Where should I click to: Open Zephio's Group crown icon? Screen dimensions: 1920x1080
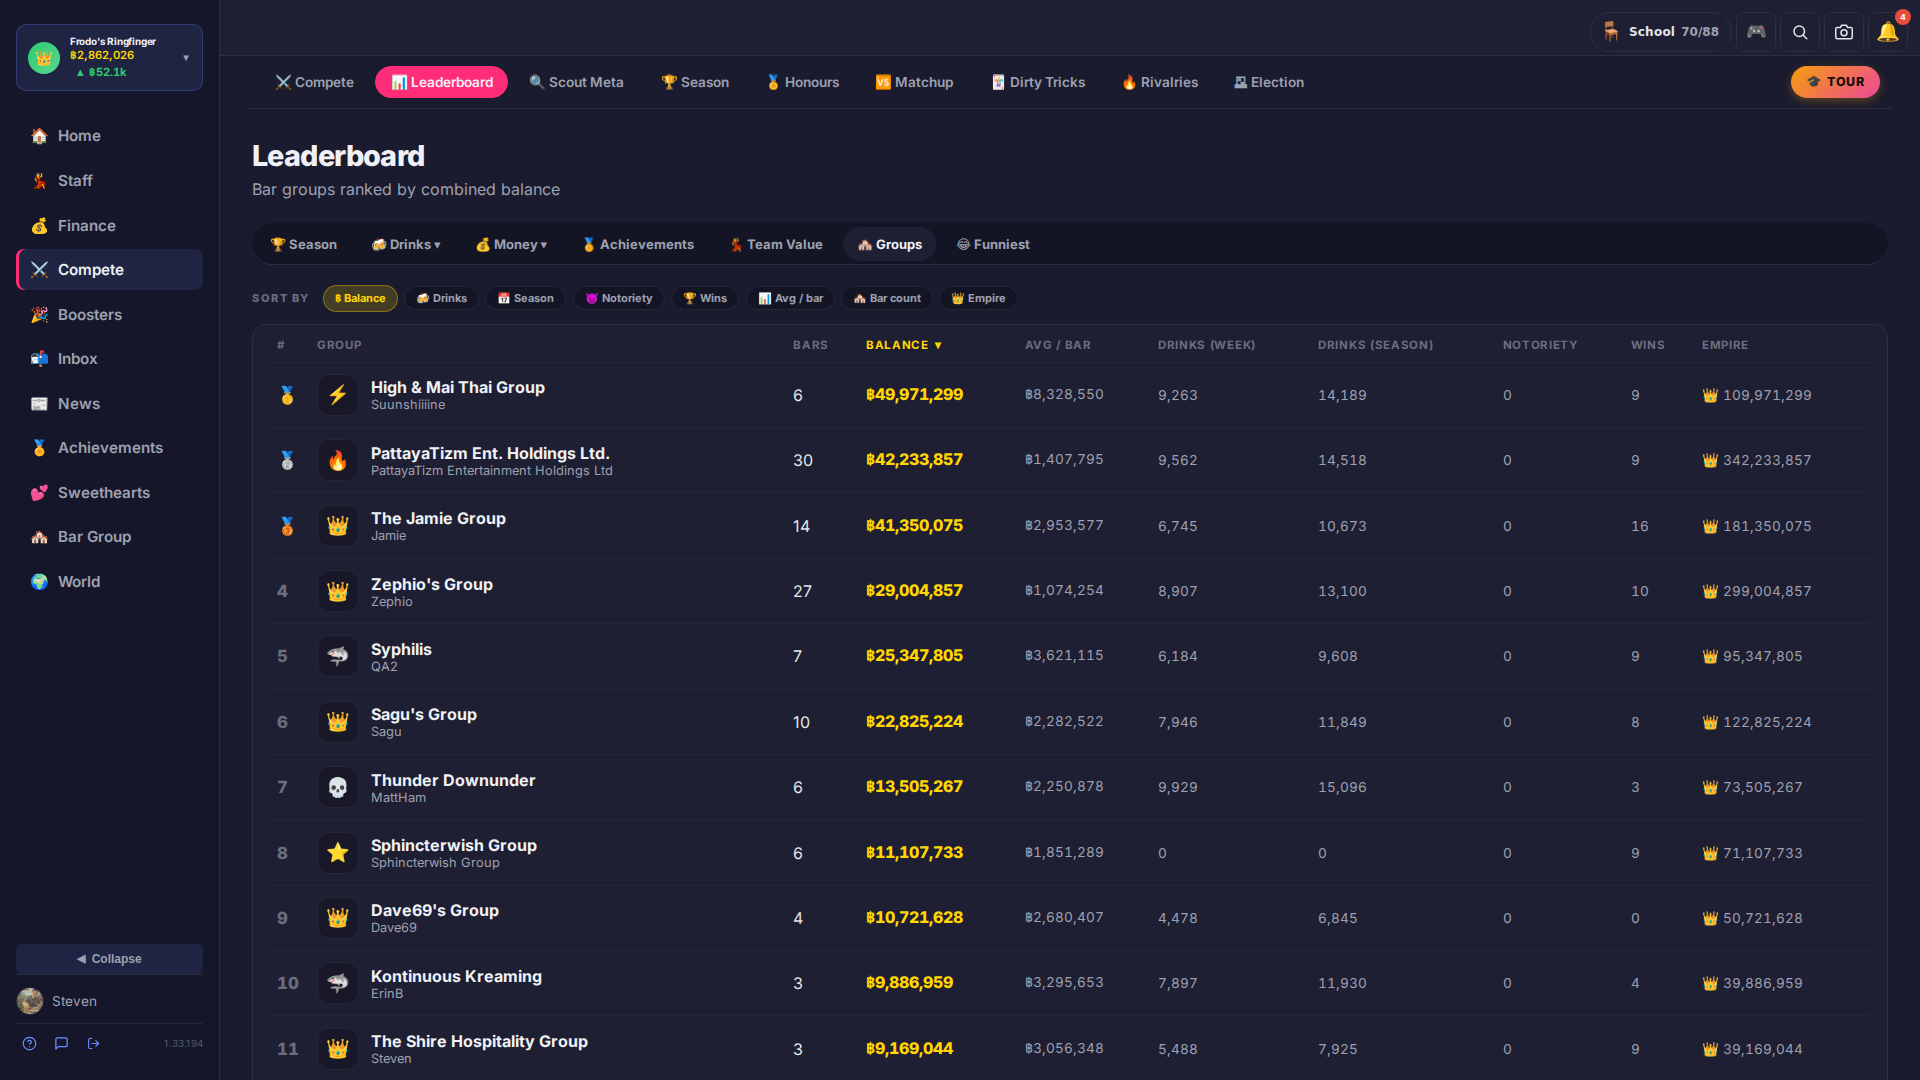pyautogui.click(x=338, y=591)
